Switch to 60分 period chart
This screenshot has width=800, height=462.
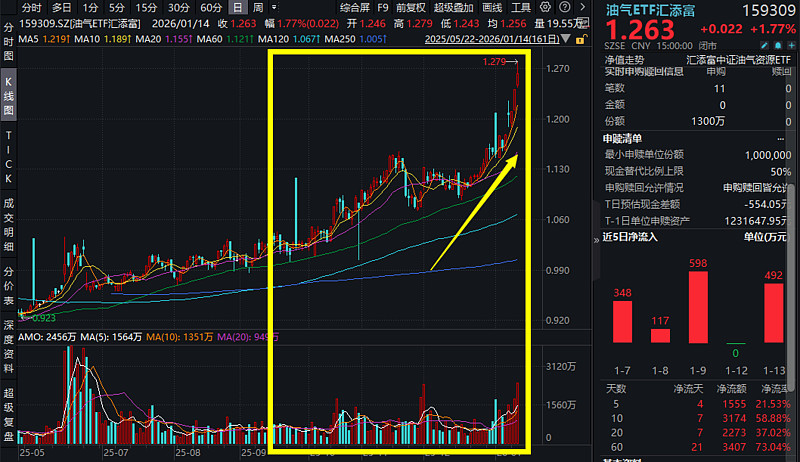(x=211, y=7)
